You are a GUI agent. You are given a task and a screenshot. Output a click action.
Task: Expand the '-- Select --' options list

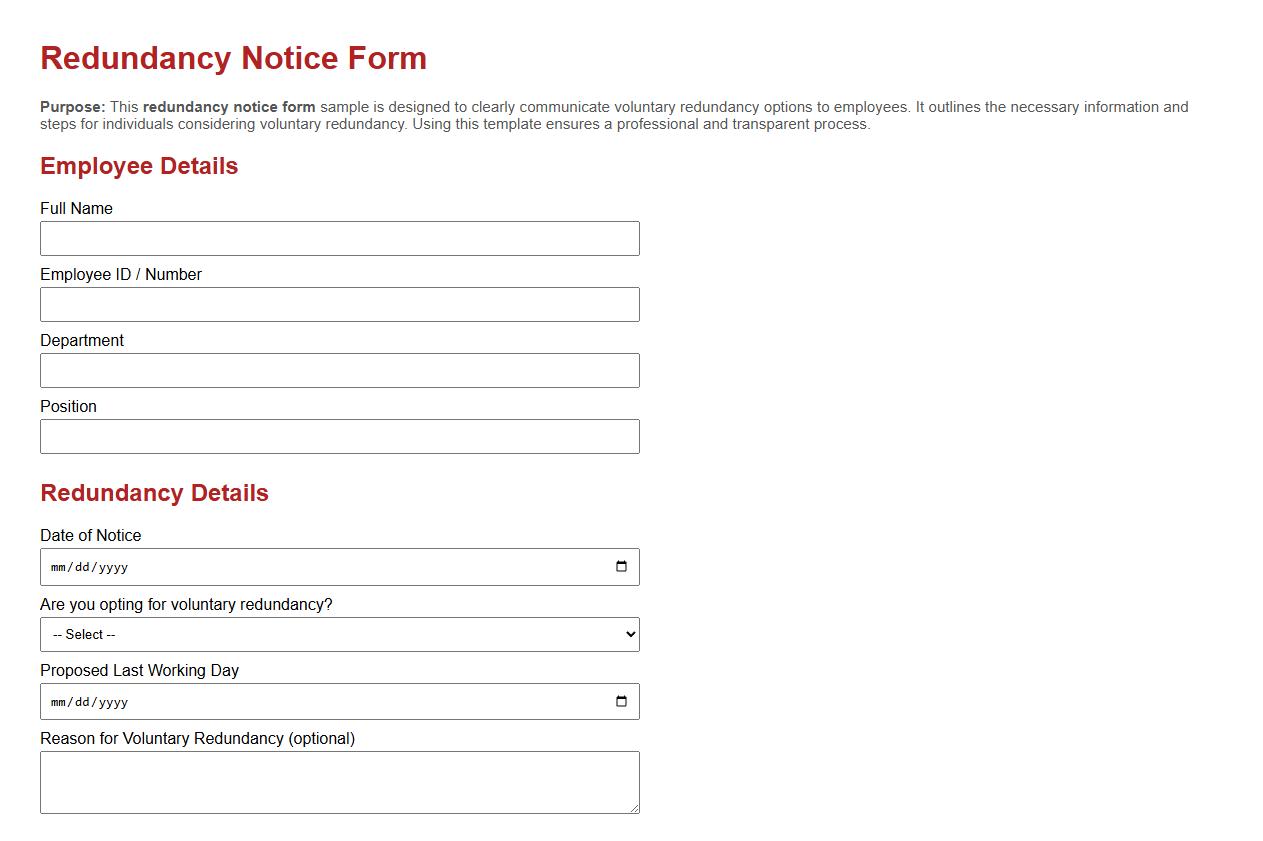click(339, 634)
